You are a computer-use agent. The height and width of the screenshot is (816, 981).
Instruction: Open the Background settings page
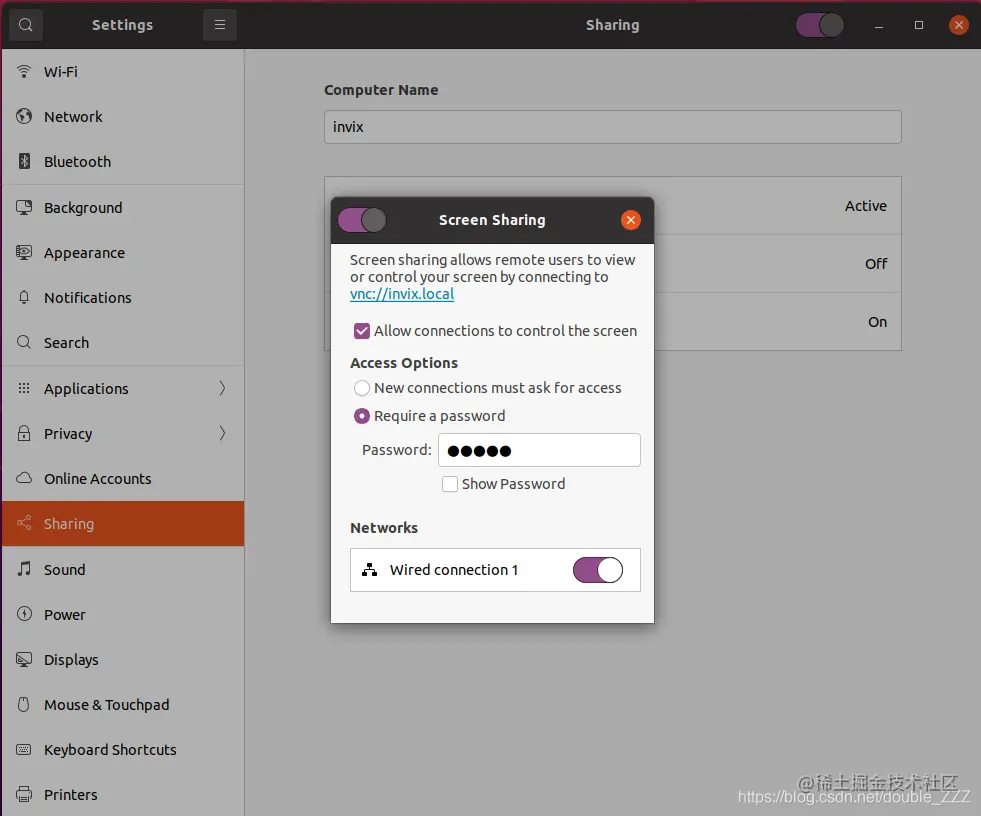(123, 207)
